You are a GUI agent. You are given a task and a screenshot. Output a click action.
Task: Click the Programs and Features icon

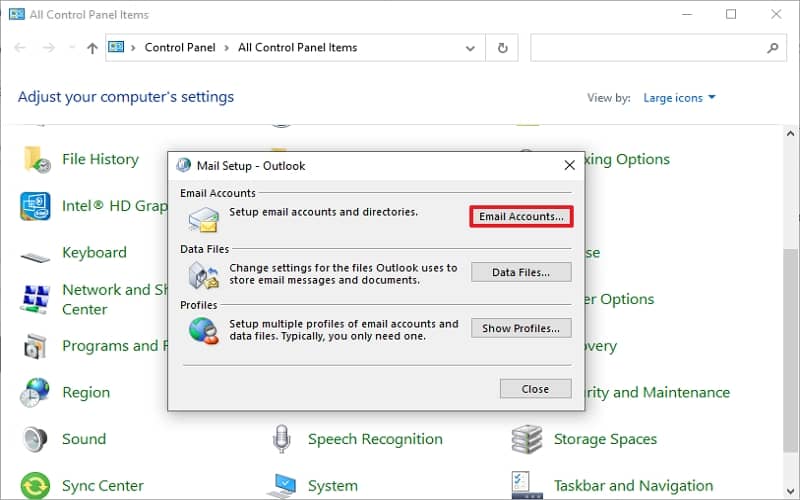point(35,346)
